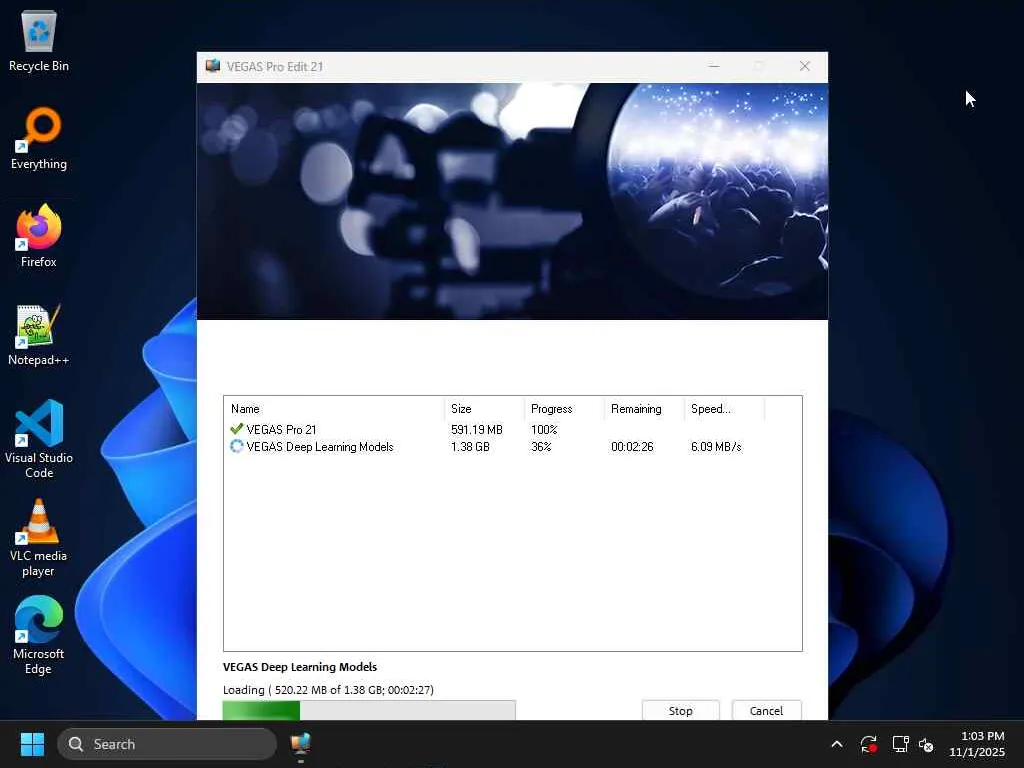Select the VEGAS Deep Learning Models row

tap(513, 447)
